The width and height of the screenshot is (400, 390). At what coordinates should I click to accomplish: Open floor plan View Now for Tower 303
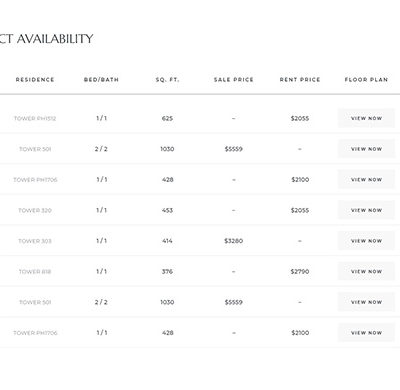[x=366, y=241]
